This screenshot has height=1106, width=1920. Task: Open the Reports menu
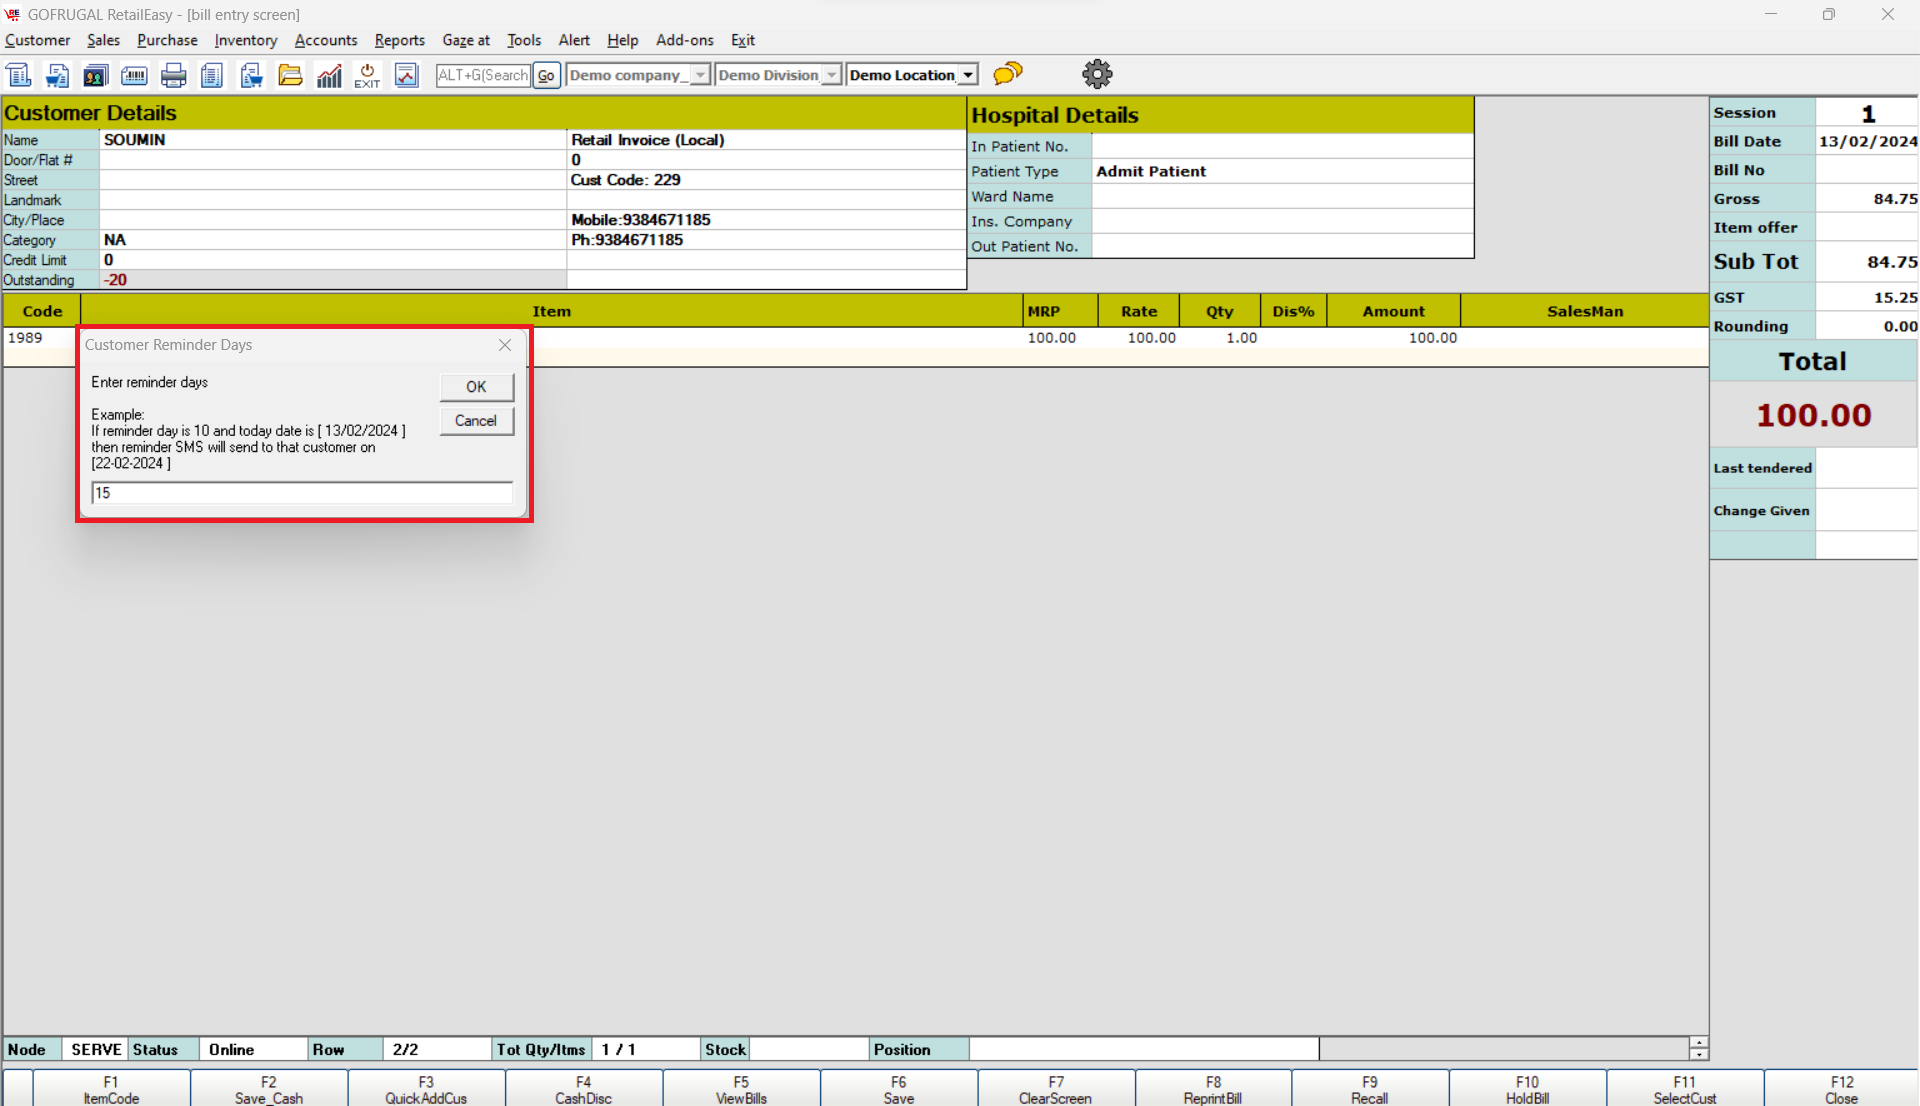point(399,40)
